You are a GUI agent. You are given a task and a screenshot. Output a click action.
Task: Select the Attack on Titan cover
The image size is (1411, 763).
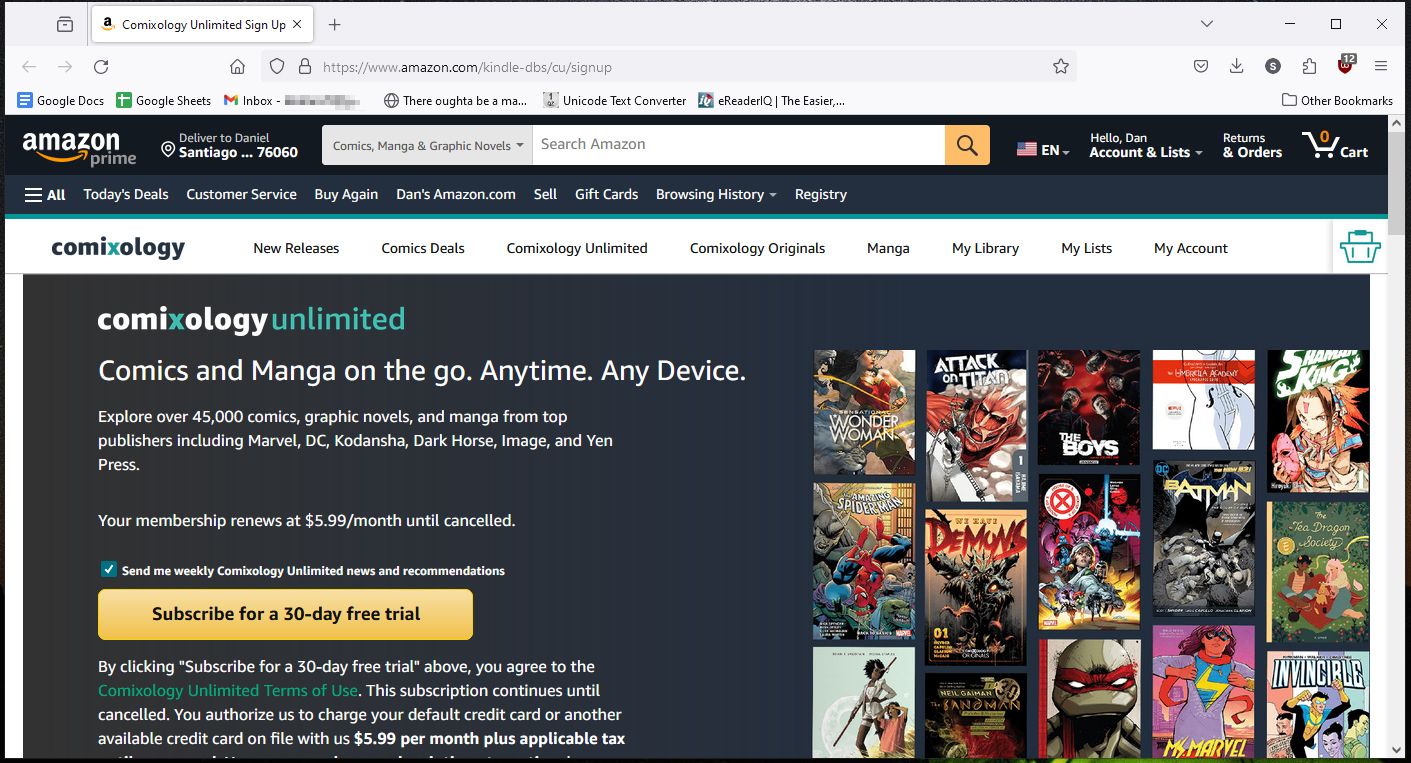tap(977, 425)
